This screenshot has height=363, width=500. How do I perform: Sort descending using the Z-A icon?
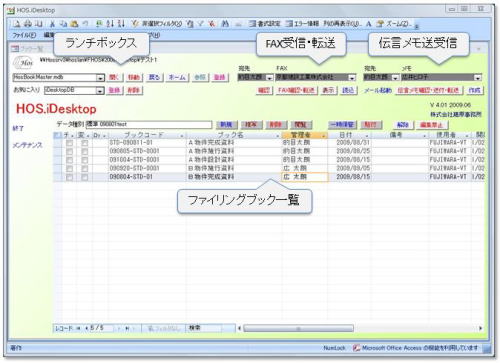coord(121,24)
